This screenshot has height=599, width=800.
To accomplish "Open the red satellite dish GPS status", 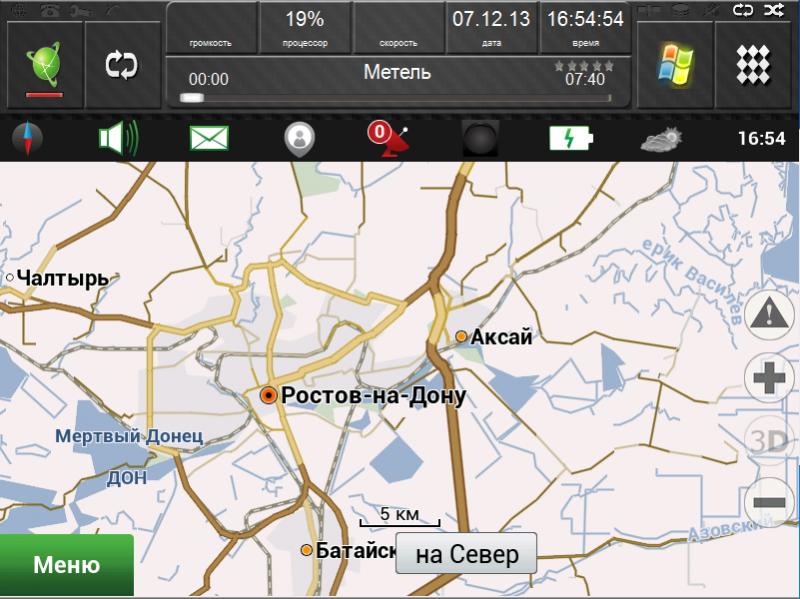I will pos(388,138).
